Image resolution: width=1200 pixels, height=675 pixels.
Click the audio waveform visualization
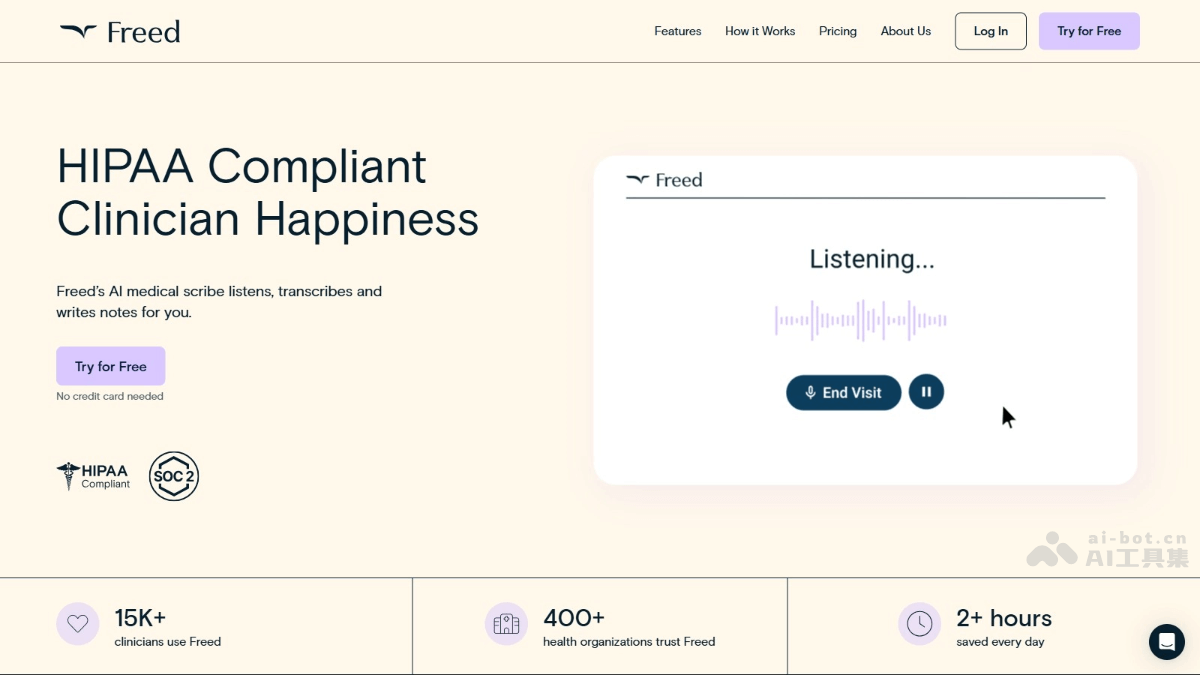pyautogui.click(x=860, y=321)
